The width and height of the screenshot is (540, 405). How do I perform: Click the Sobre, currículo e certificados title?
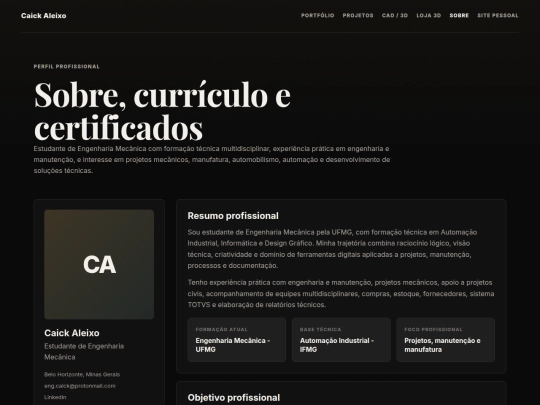coord(162,111)
